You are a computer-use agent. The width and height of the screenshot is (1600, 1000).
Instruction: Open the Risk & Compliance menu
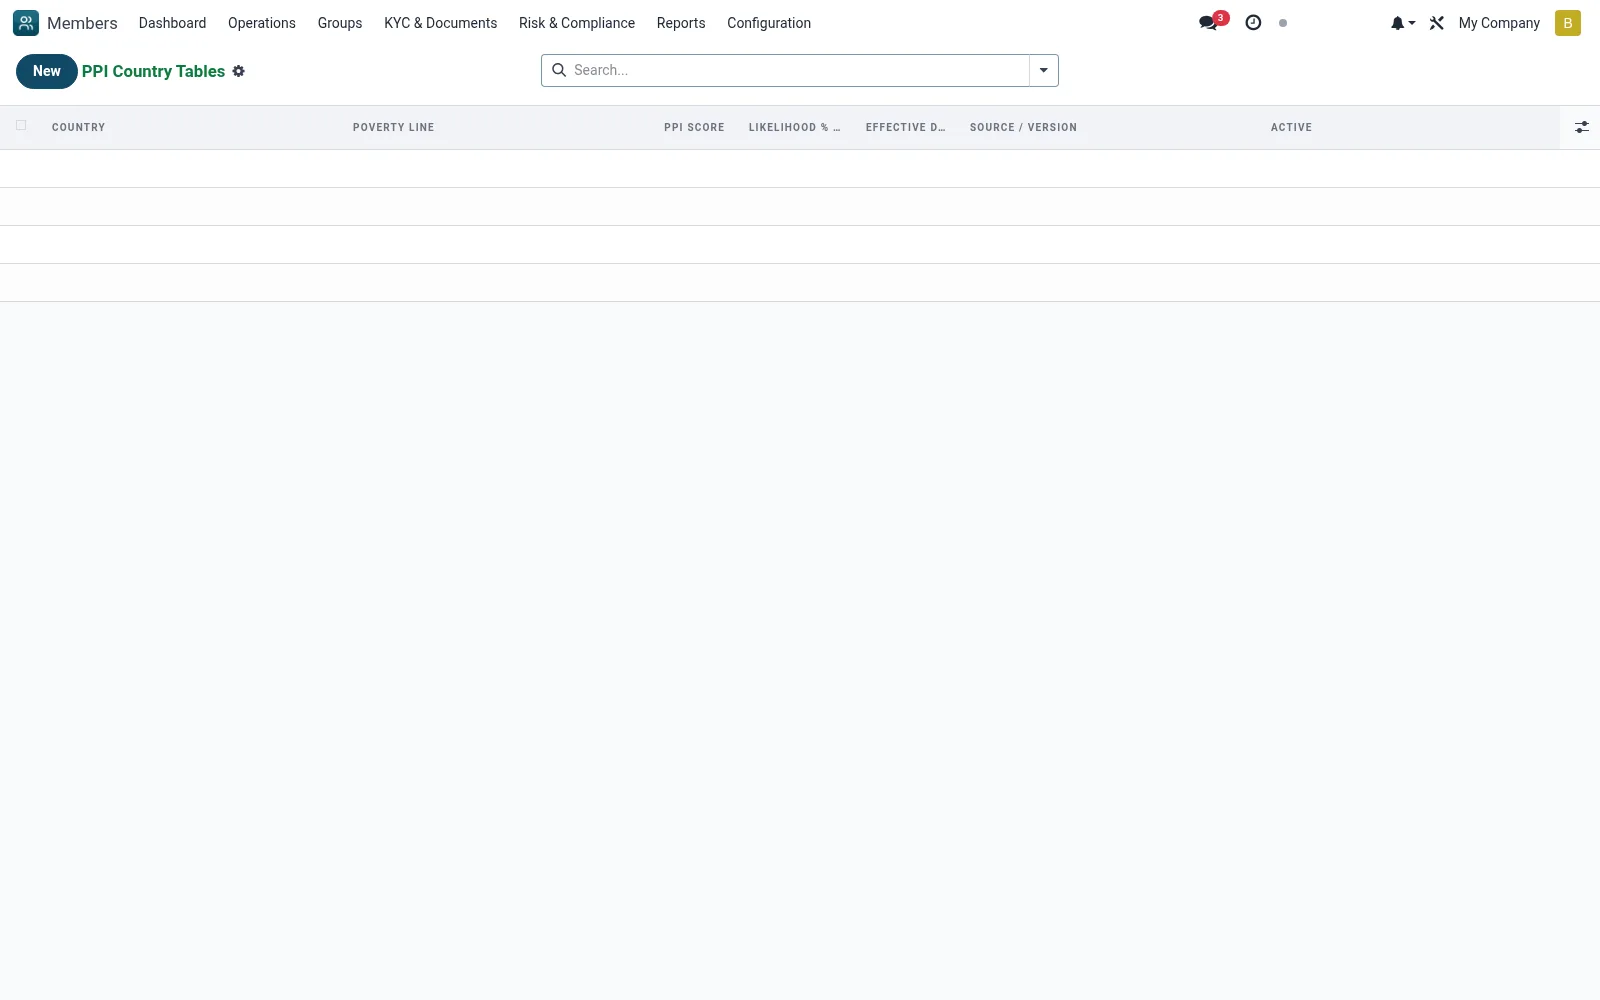pyautogui.click(x=577, y=23)
